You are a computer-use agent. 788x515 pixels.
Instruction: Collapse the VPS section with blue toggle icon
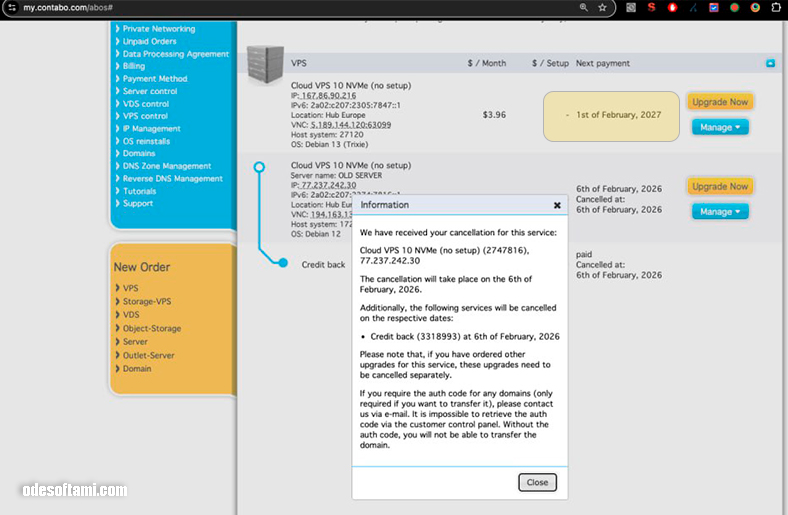coord(770,63)
